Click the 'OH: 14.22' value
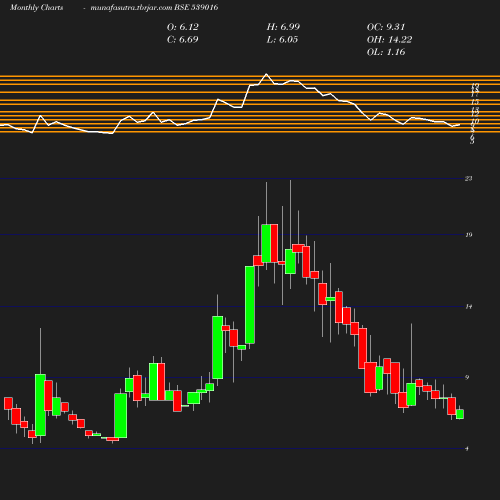Image resolution: width=500 pixels, height=500 pixels. 389,40
